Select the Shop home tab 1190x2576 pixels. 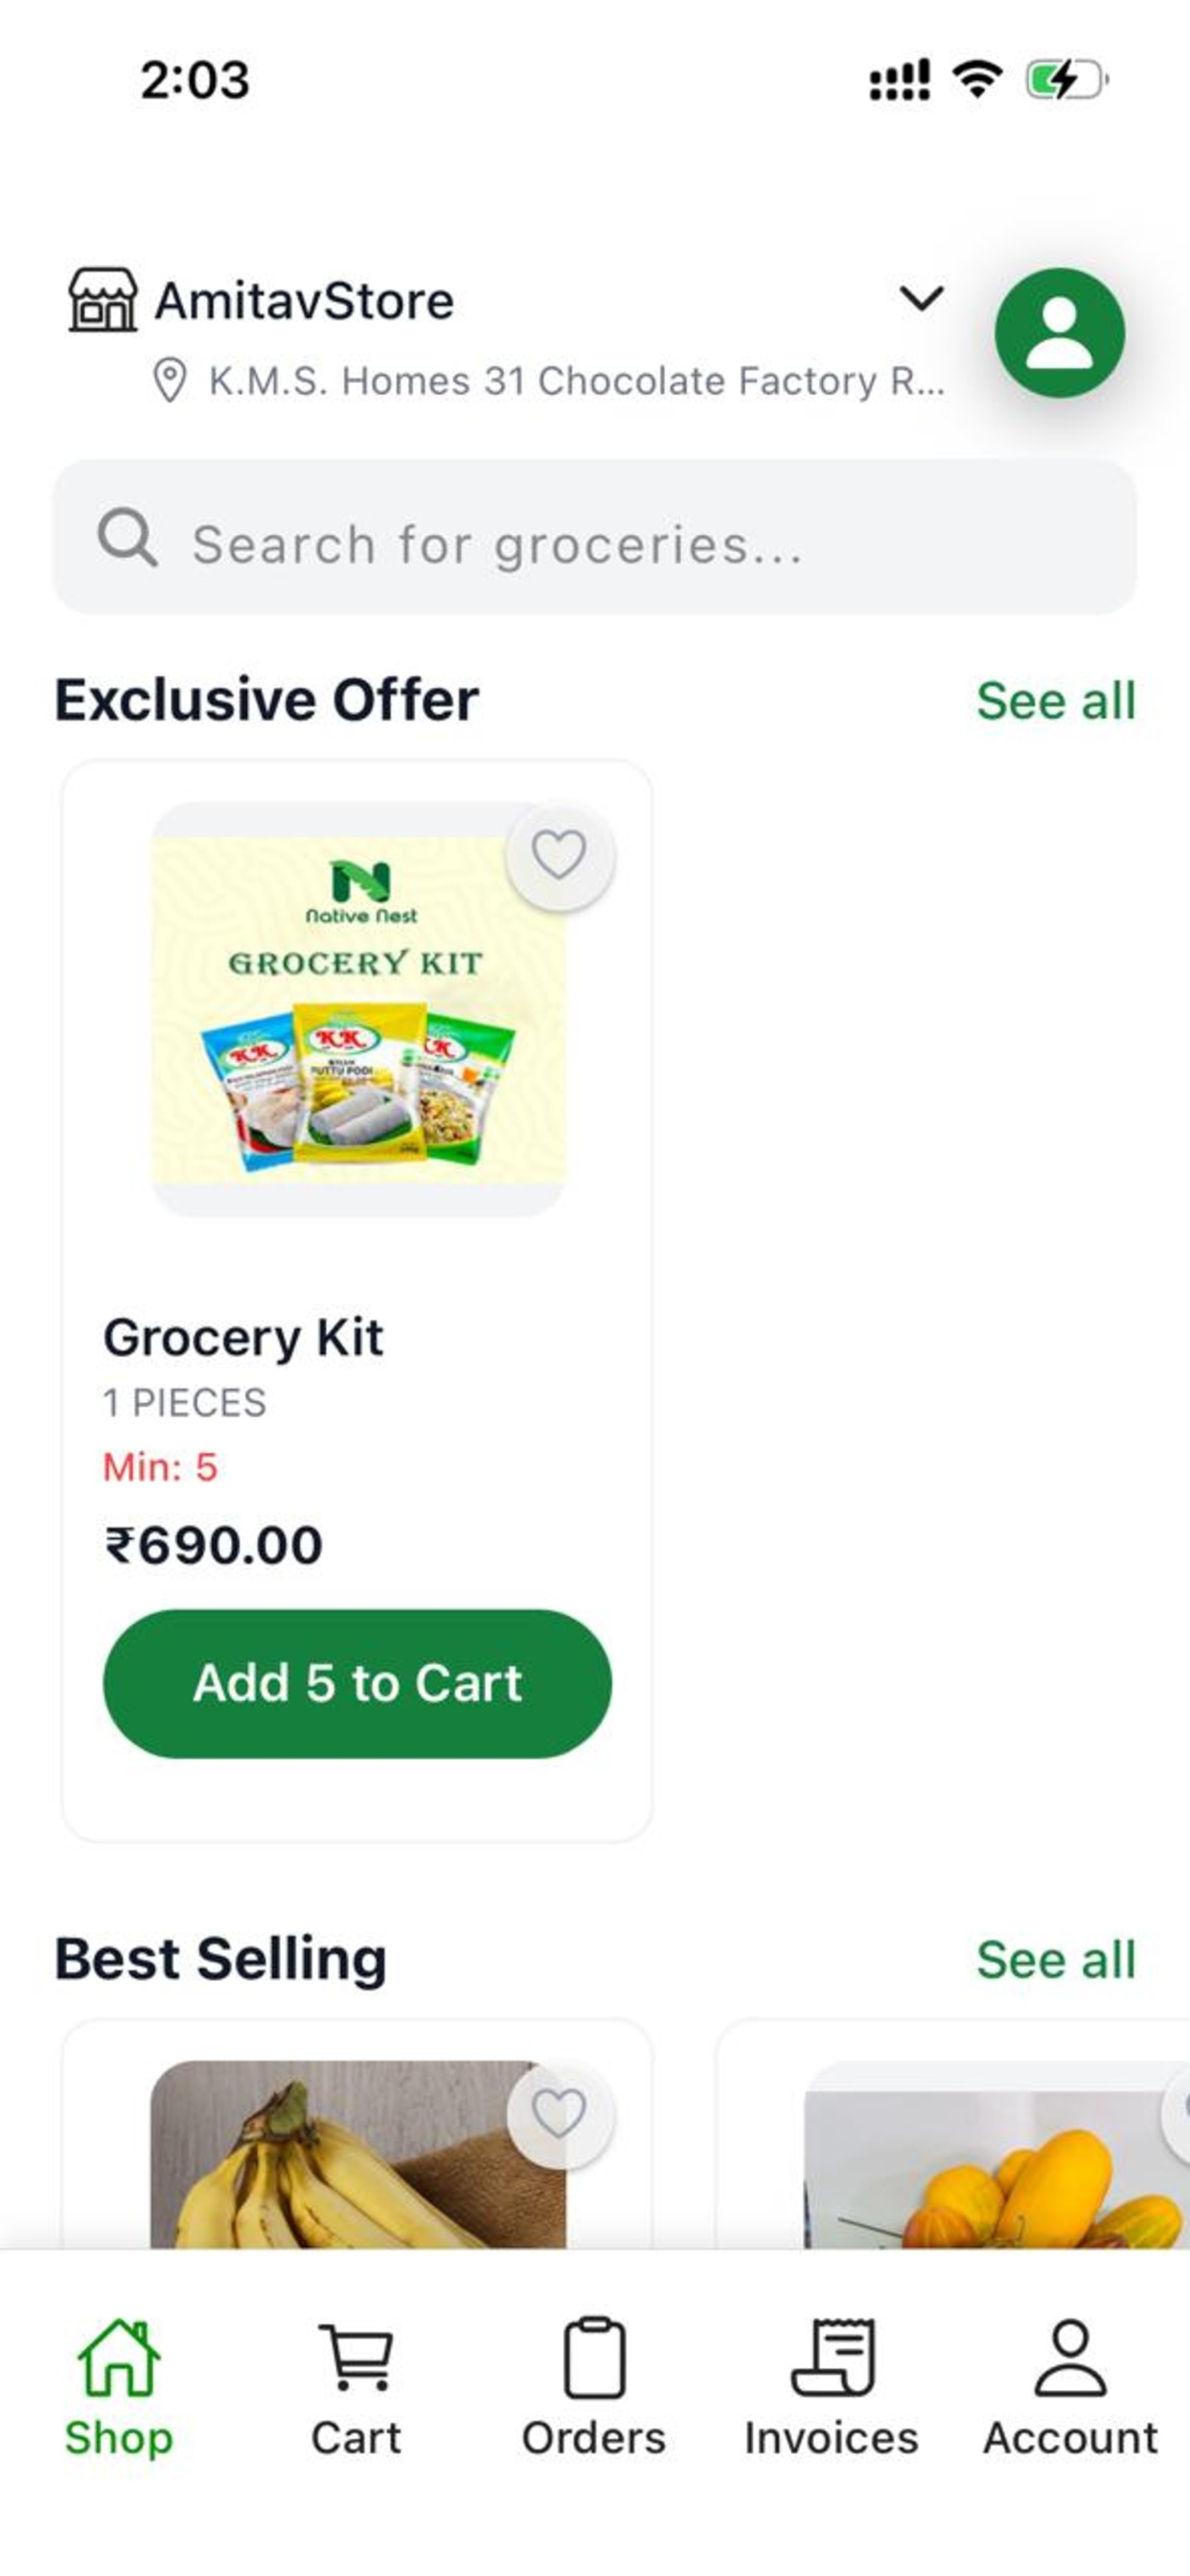[x=119, y=2388]
